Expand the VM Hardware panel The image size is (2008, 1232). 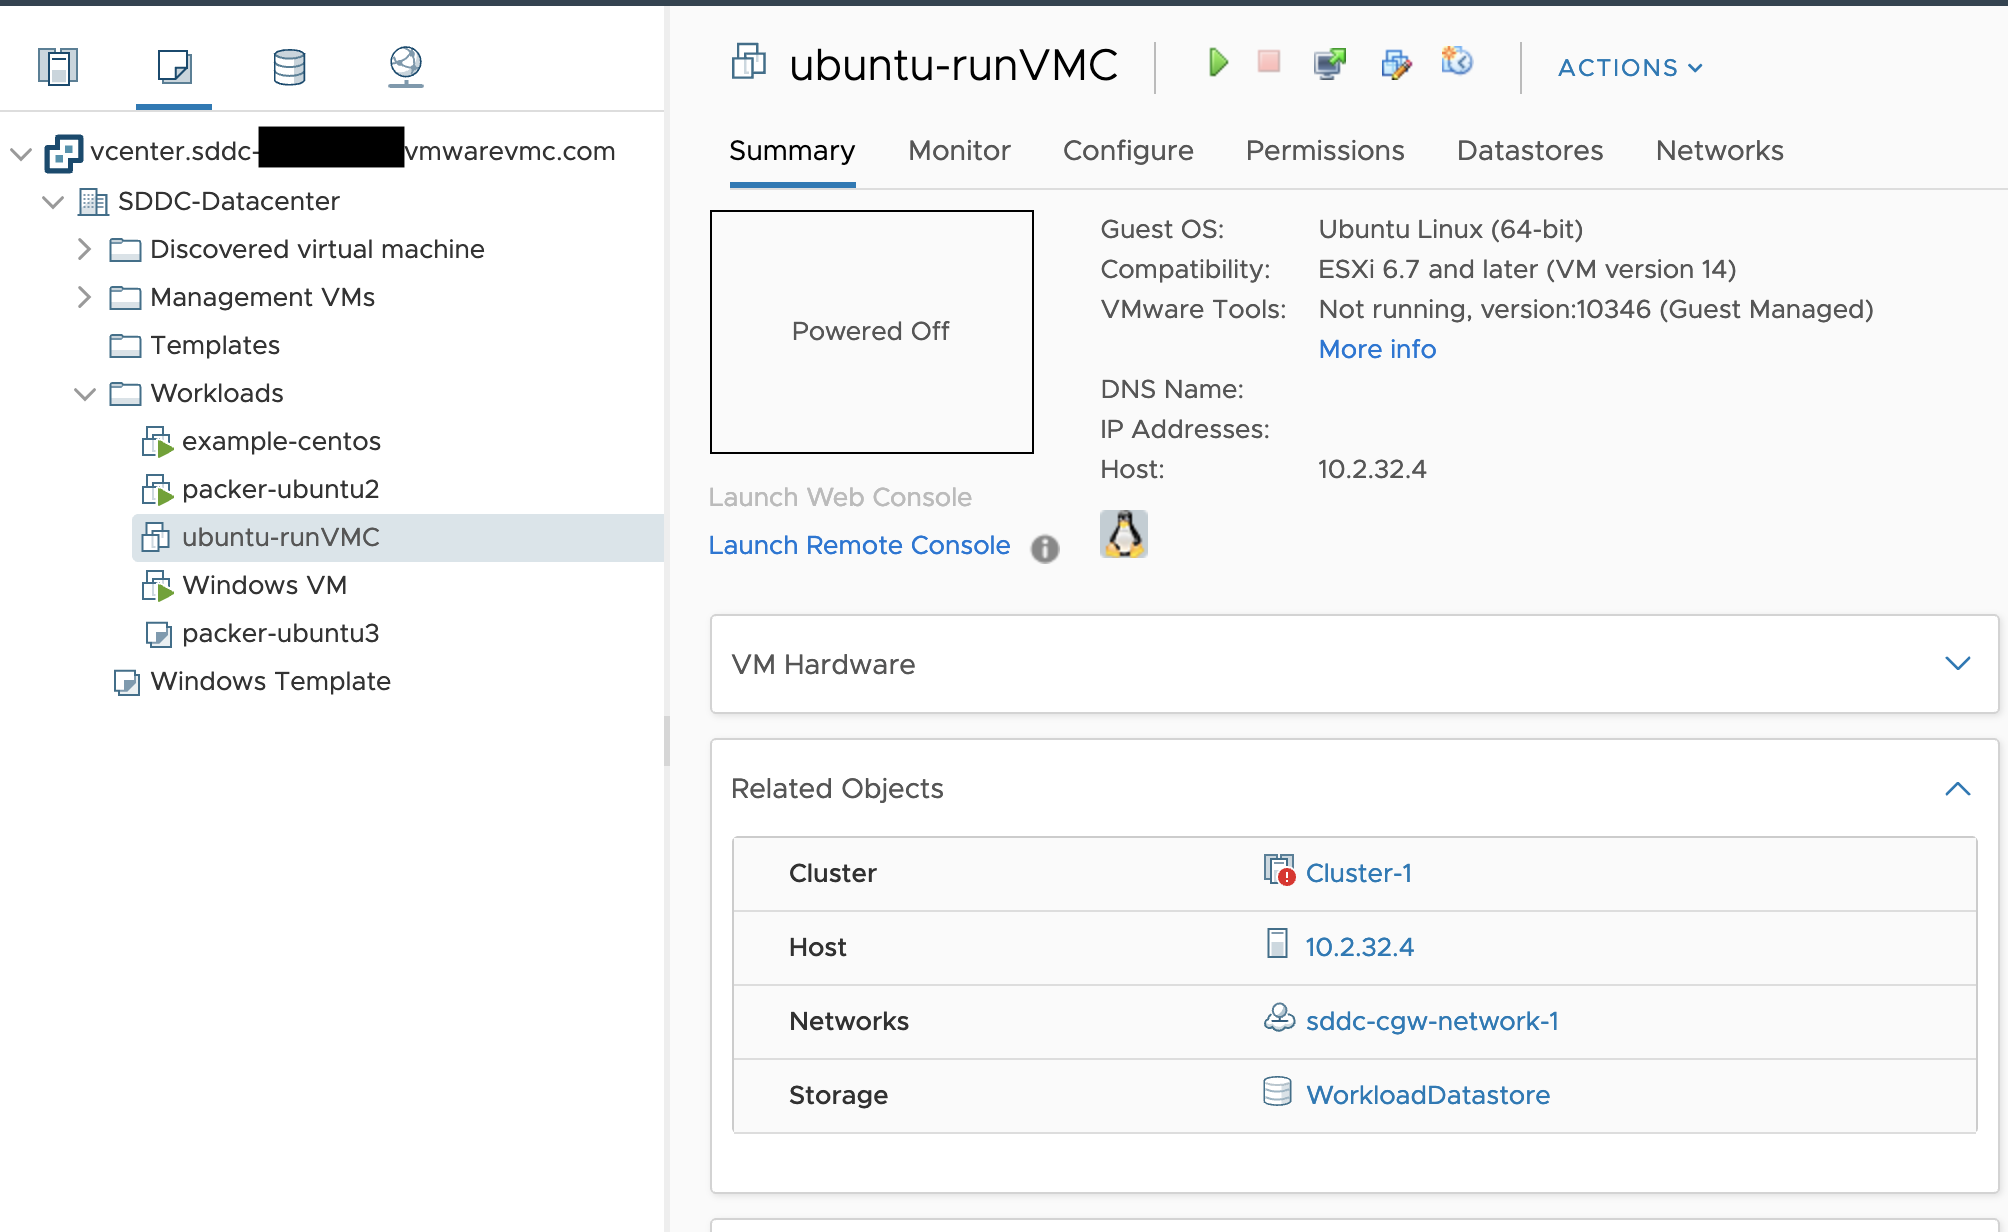point(1958,663)
